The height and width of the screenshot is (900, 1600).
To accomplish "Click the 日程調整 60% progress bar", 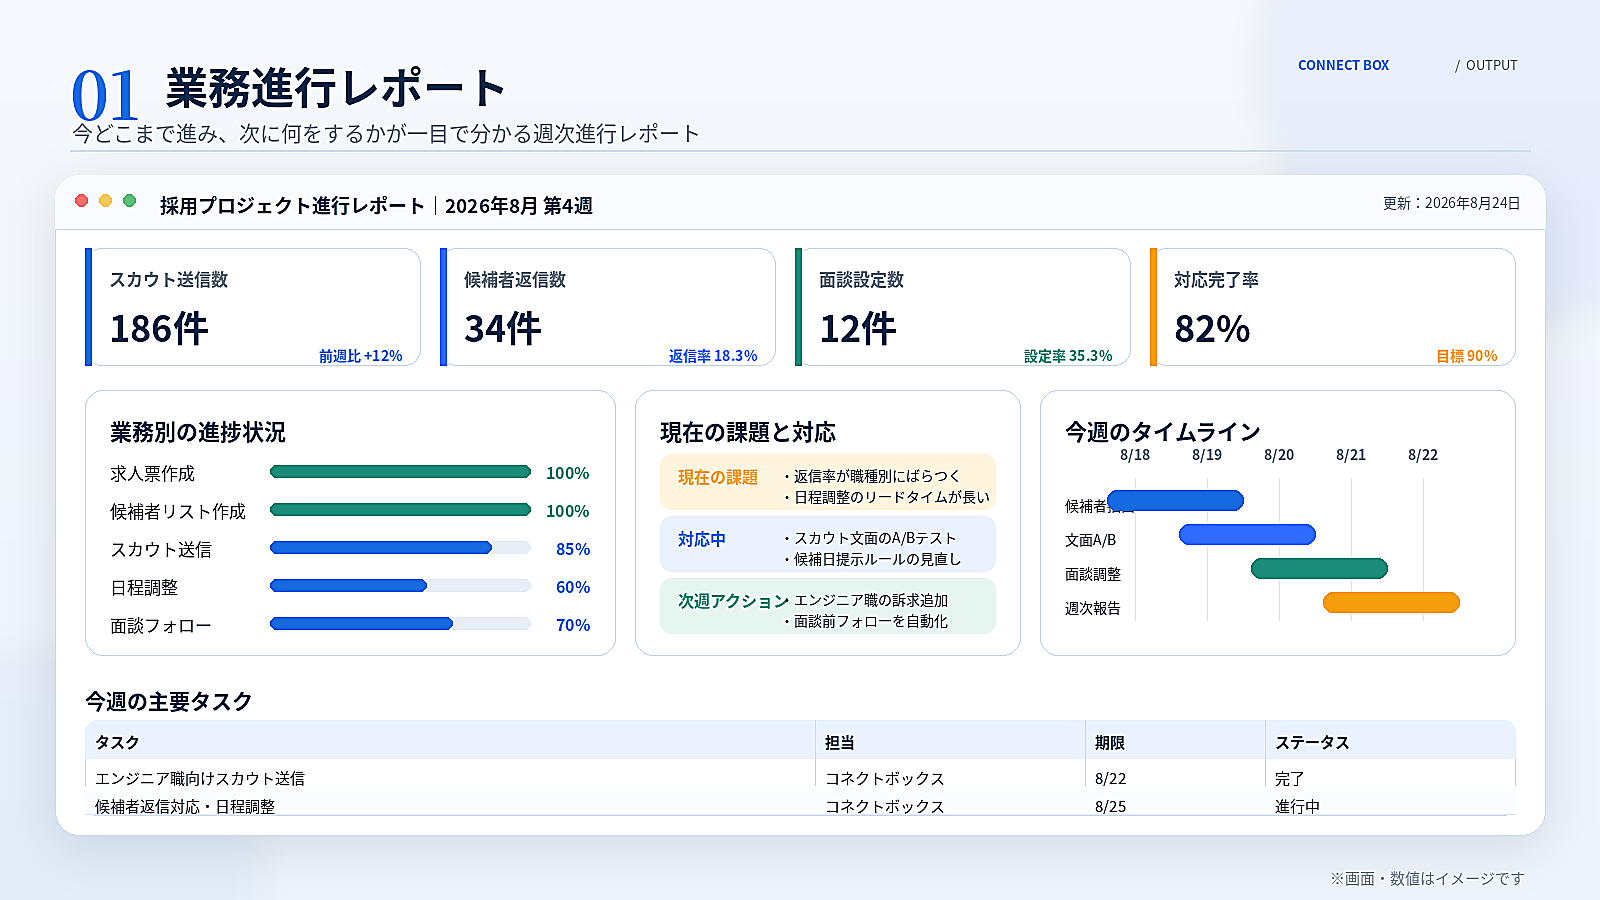I will 400,586.
